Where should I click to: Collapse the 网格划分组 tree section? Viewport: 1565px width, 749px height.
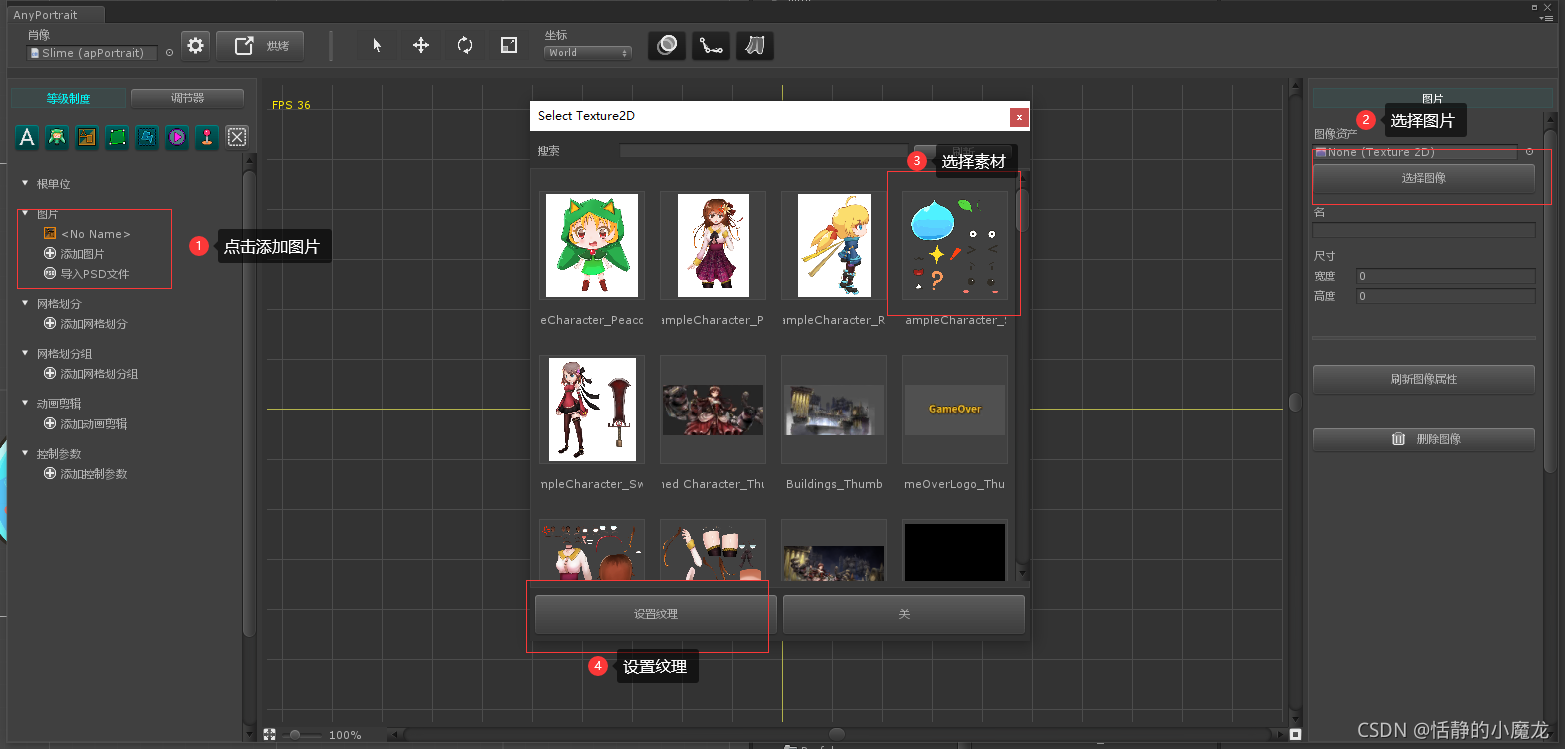pyautogui.click(x=26, y=354)
